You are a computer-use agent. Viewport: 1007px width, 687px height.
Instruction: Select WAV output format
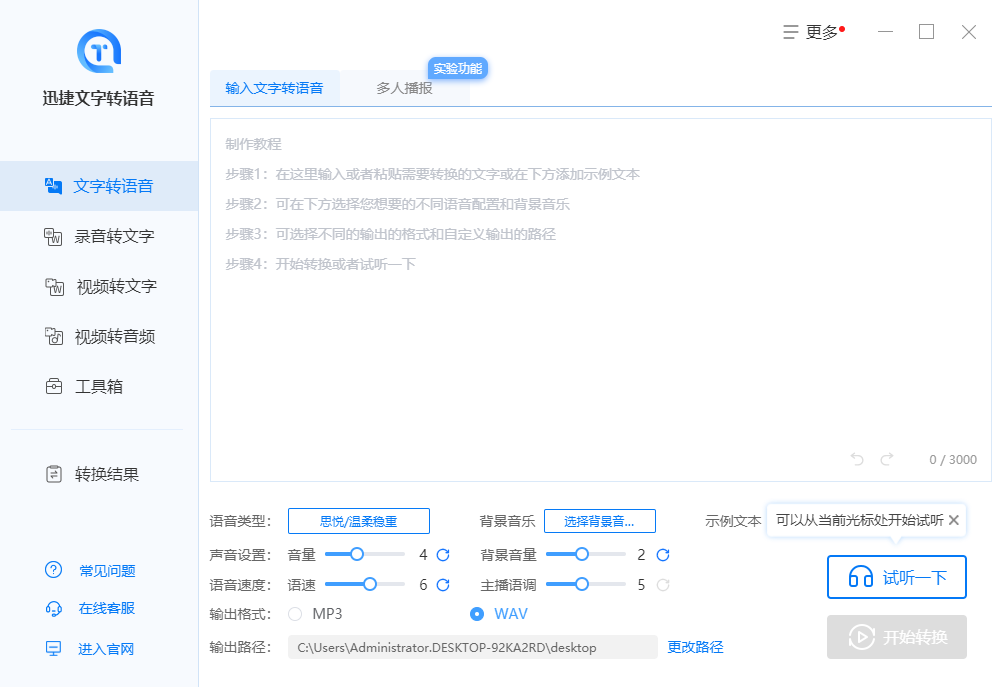(477, 615)
